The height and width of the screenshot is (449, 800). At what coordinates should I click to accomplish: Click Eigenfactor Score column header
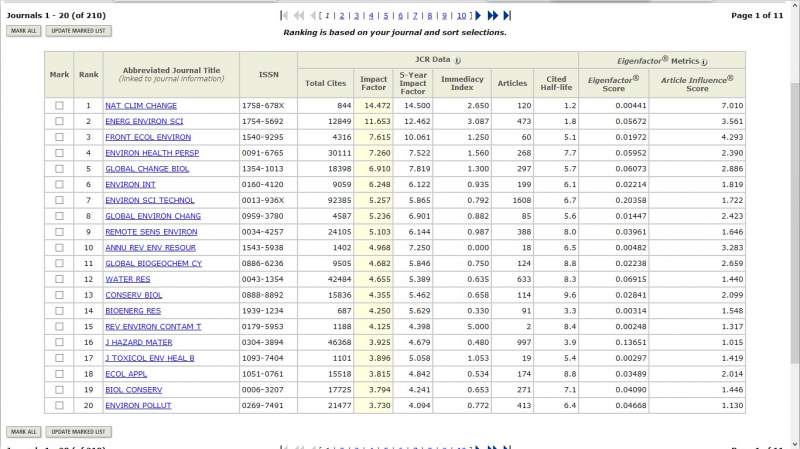[x=613, y=84]
